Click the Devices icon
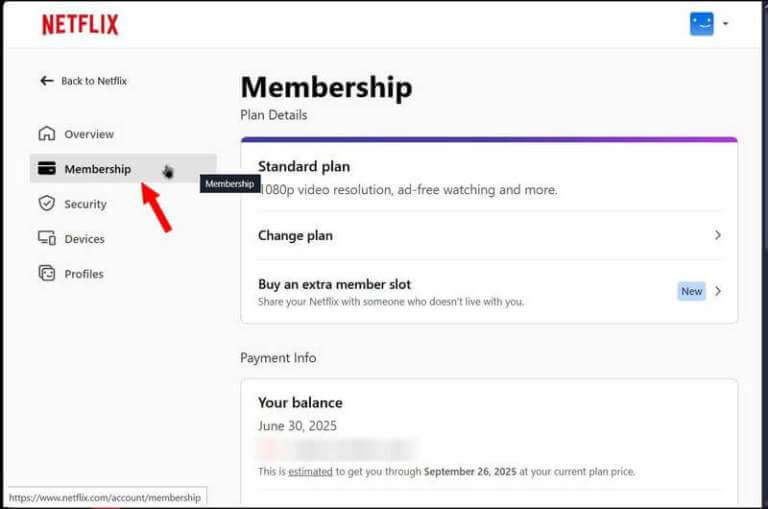 point(47,238)
